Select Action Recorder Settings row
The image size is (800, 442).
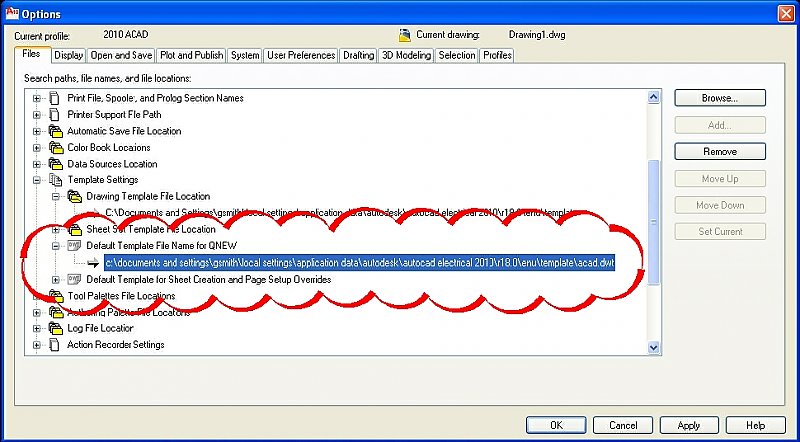point(116,345)
